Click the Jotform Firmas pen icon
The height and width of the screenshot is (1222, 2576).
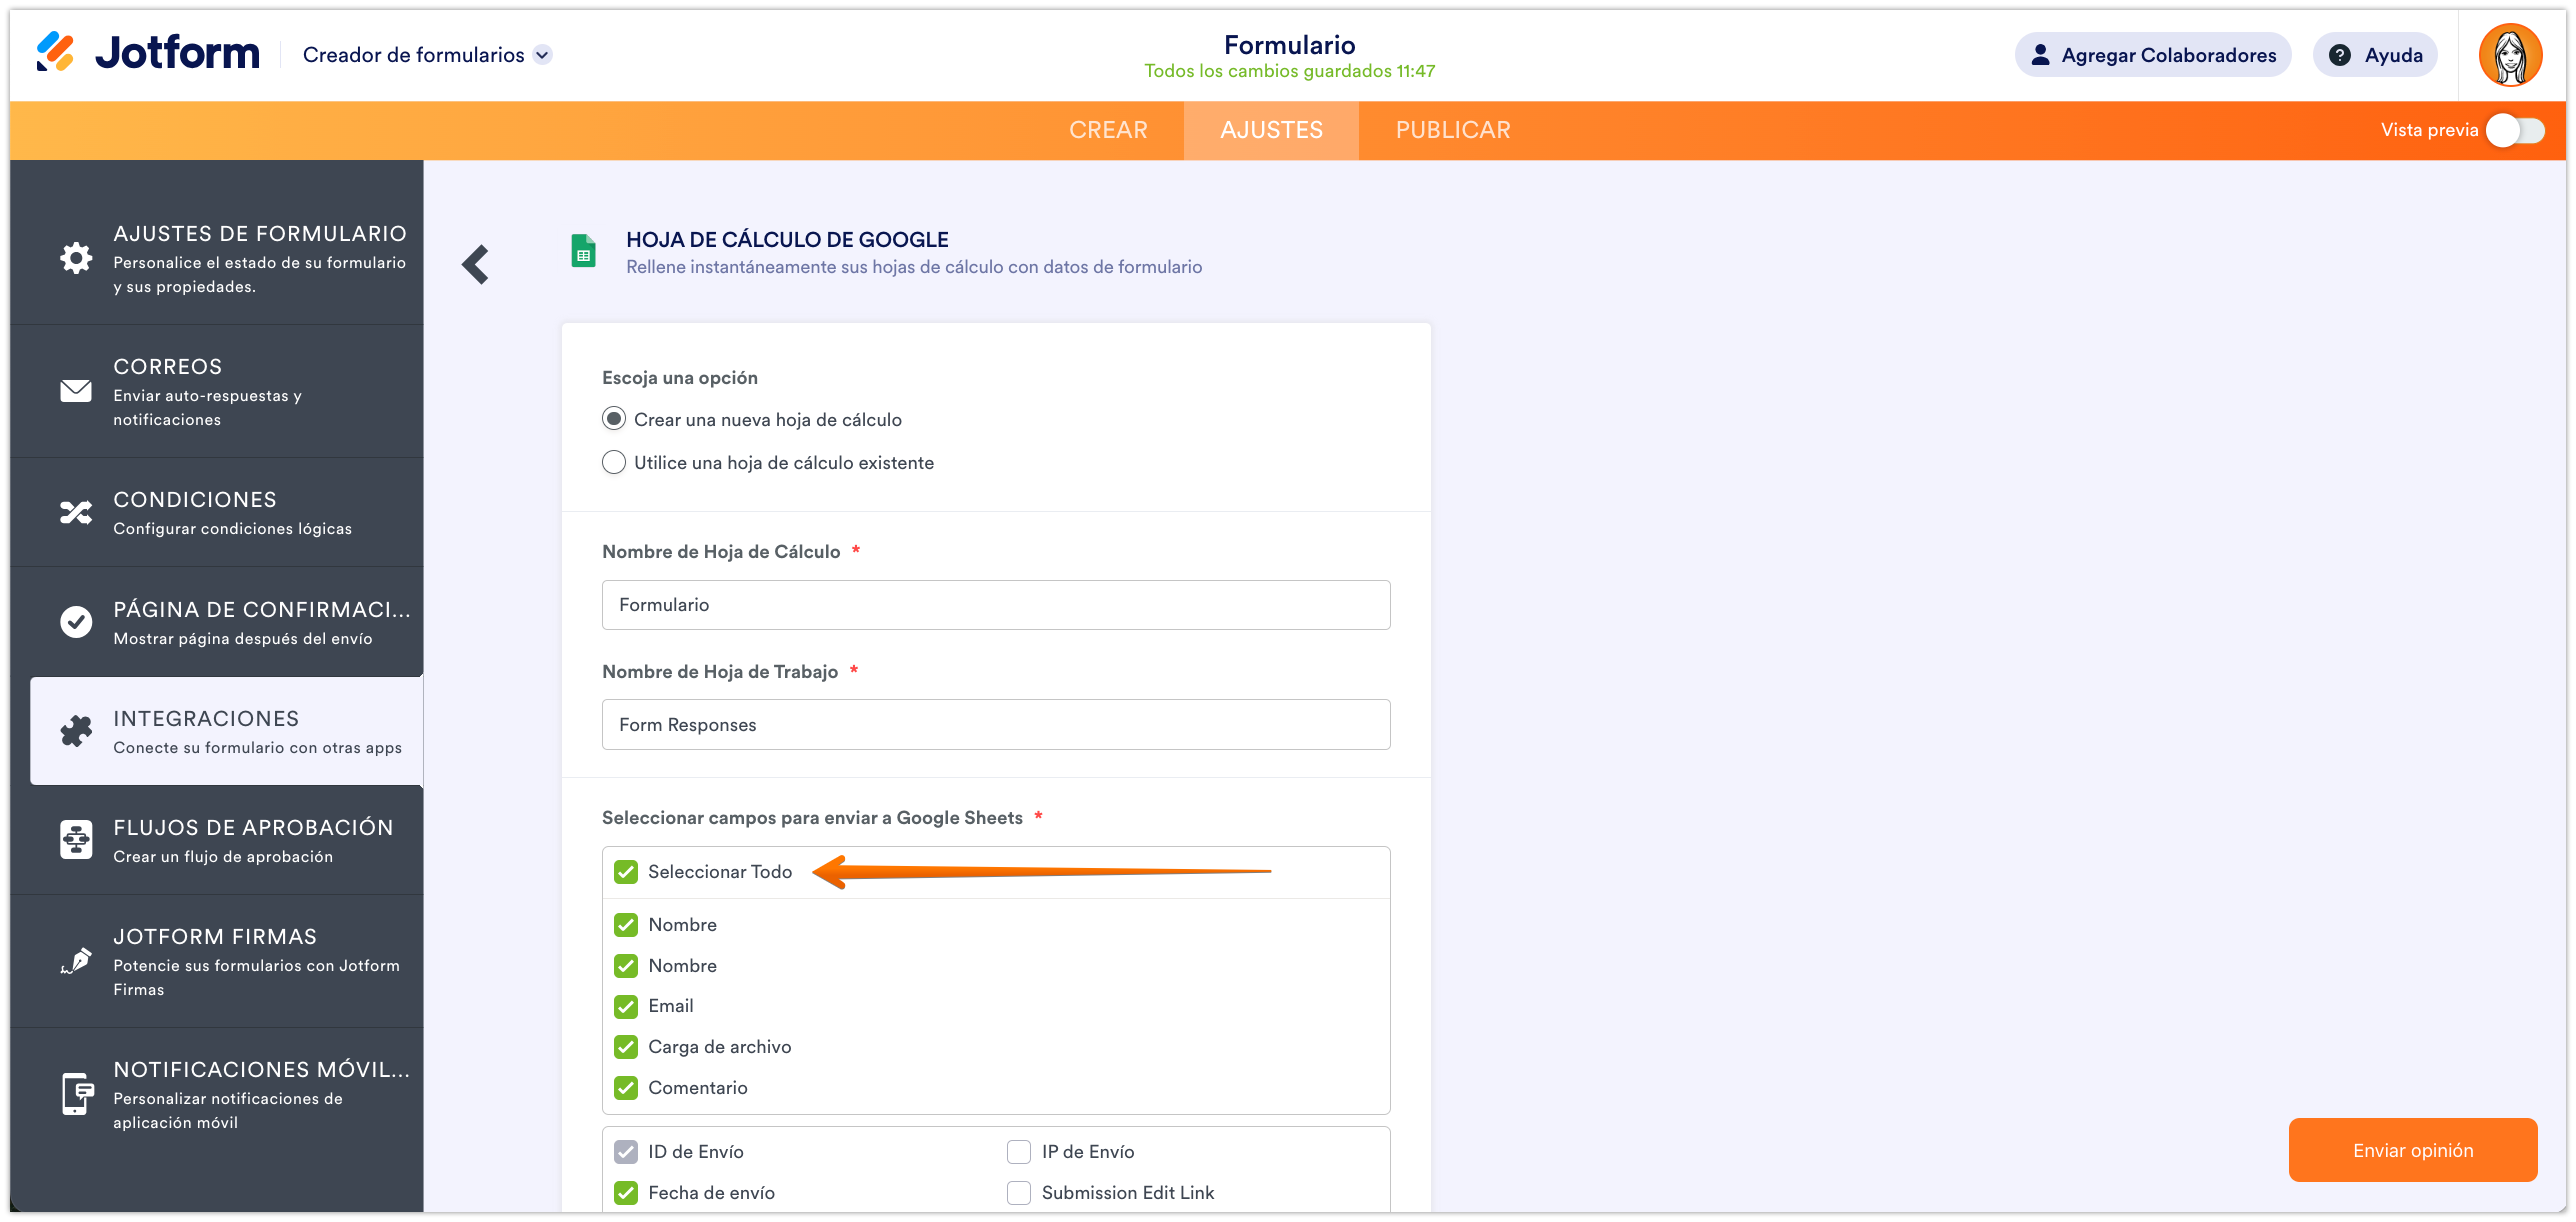tap(76, 961)
